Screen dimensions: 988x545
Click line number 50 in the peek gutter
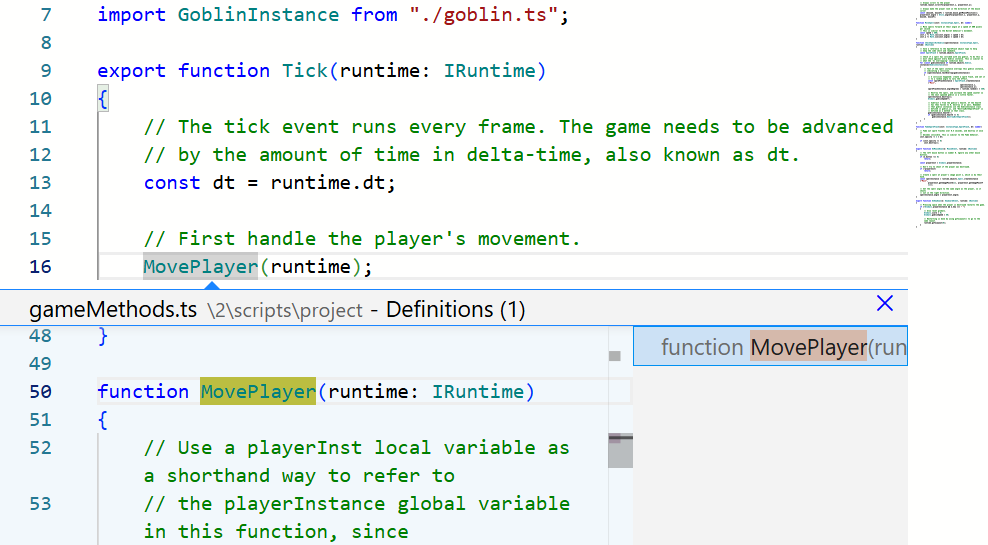point(40,392)
